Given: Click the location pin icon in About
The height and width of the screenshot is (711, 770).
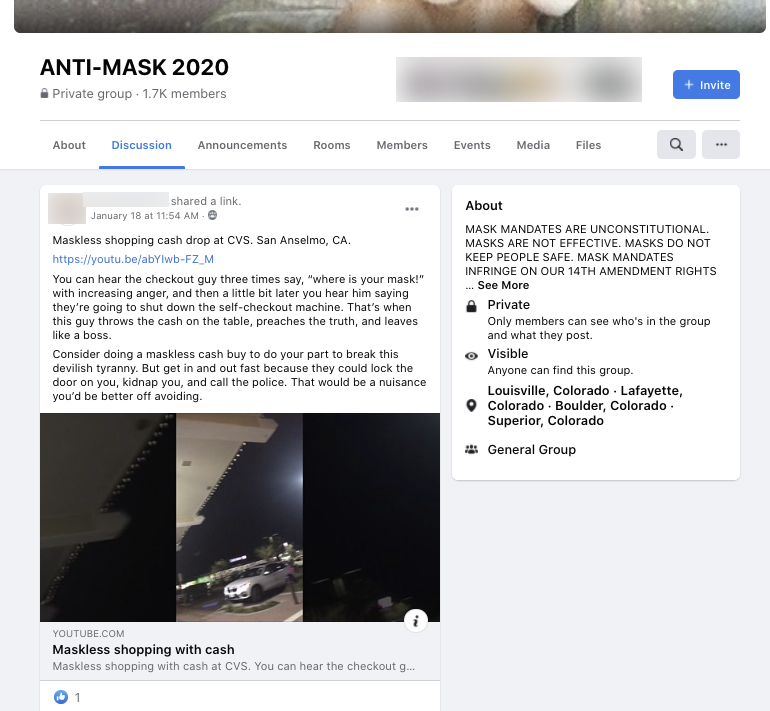Looking at the screenshot, I should (x=471, y=406).
